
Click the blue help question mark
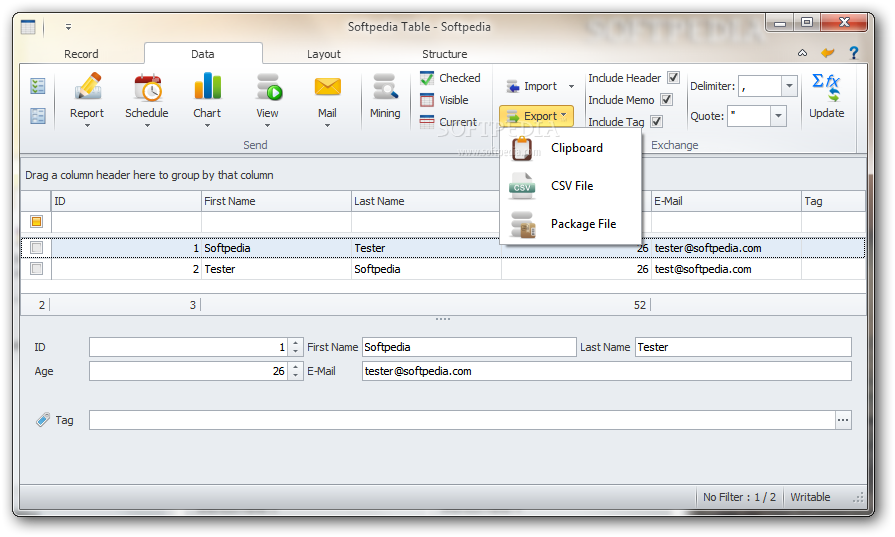tap(853, 53)
